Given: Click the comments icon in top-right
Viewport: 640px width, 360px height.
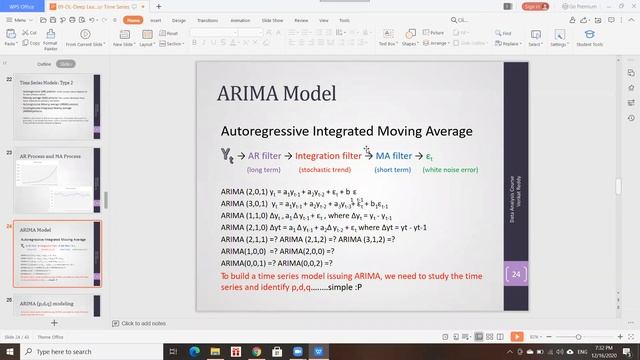Looking at the screenshot, I should tap(611, 20).
